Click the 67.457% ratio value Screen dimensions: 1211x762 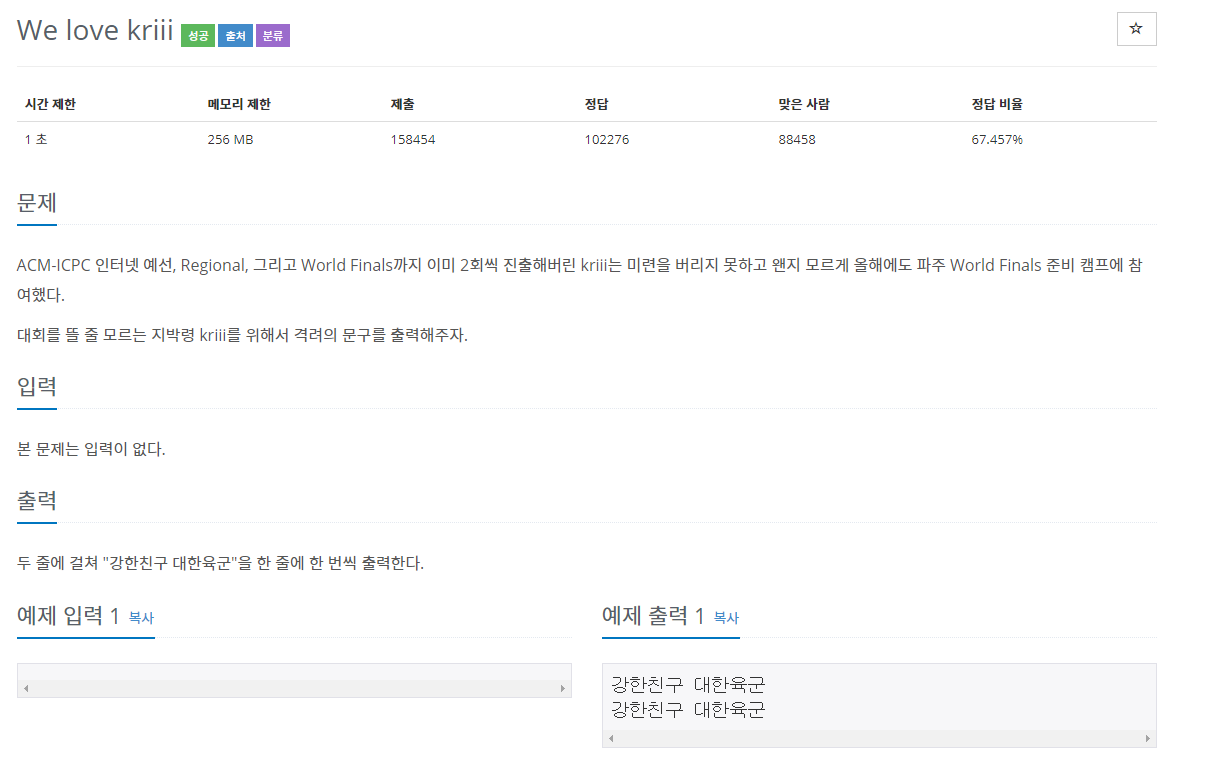997,140
